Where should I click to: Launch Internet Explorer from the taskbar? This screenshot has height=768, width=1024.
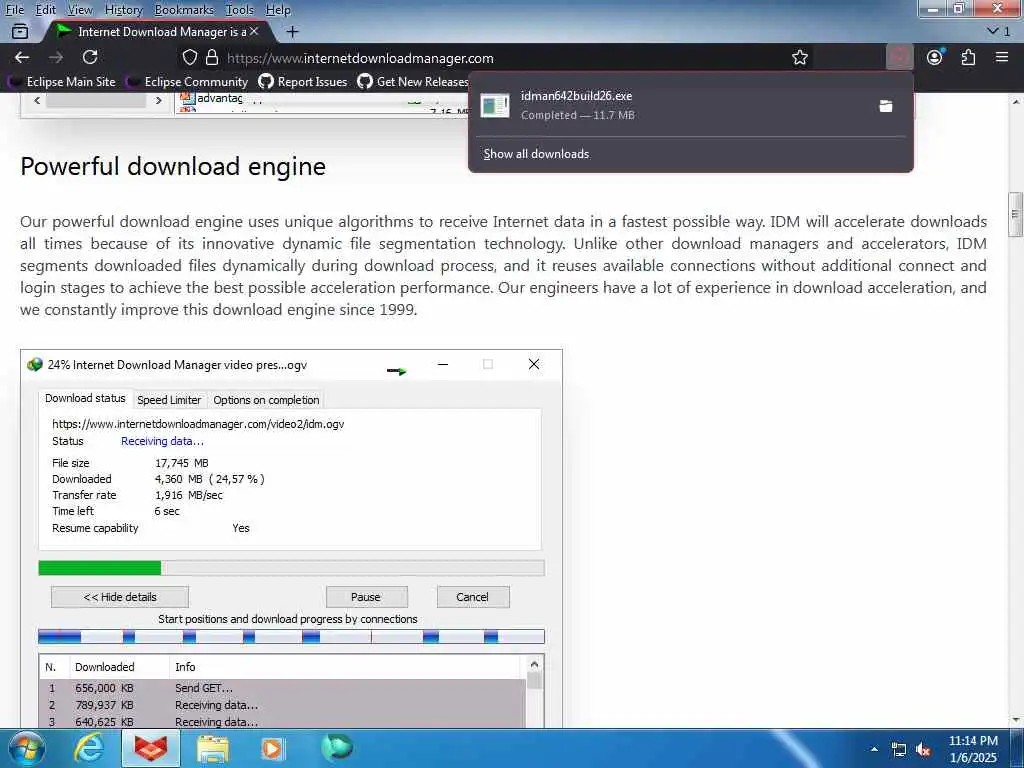pyautogui.click(x=88, y=749)
